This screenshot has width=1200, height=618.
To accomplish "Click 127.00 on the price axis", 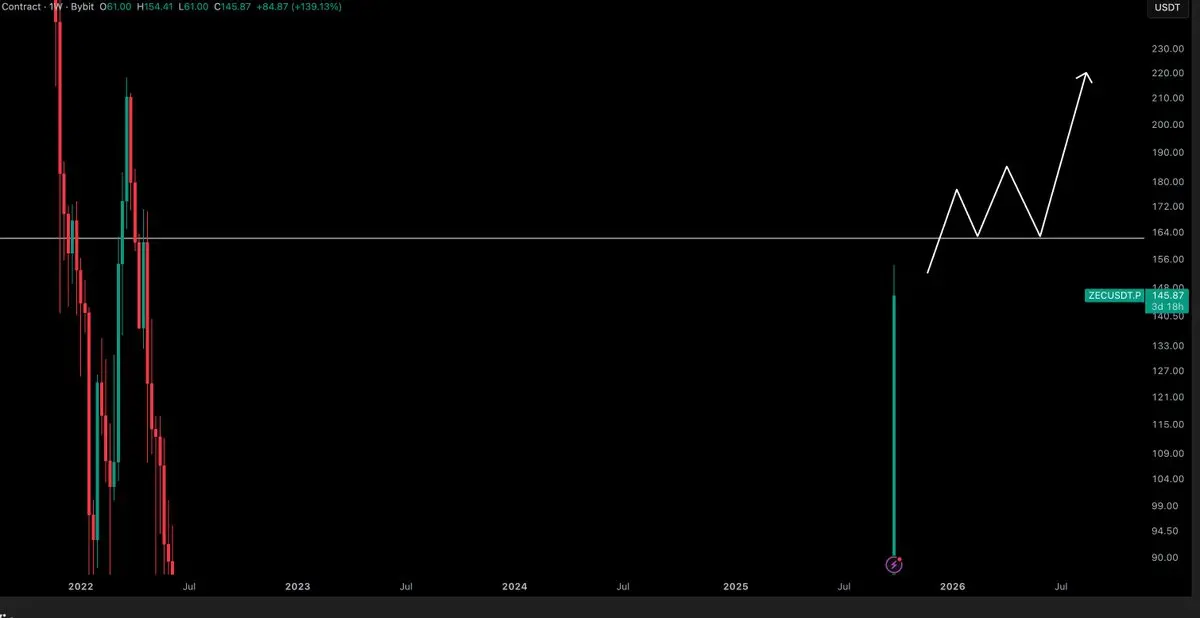I will (1168, 371).
